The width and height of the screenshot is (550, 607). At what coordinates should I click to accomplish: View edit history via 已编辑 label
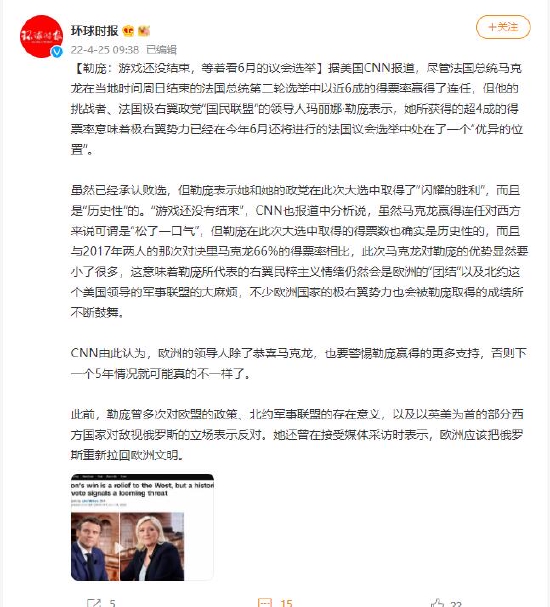pyautogui.click(x=161, y=50)
